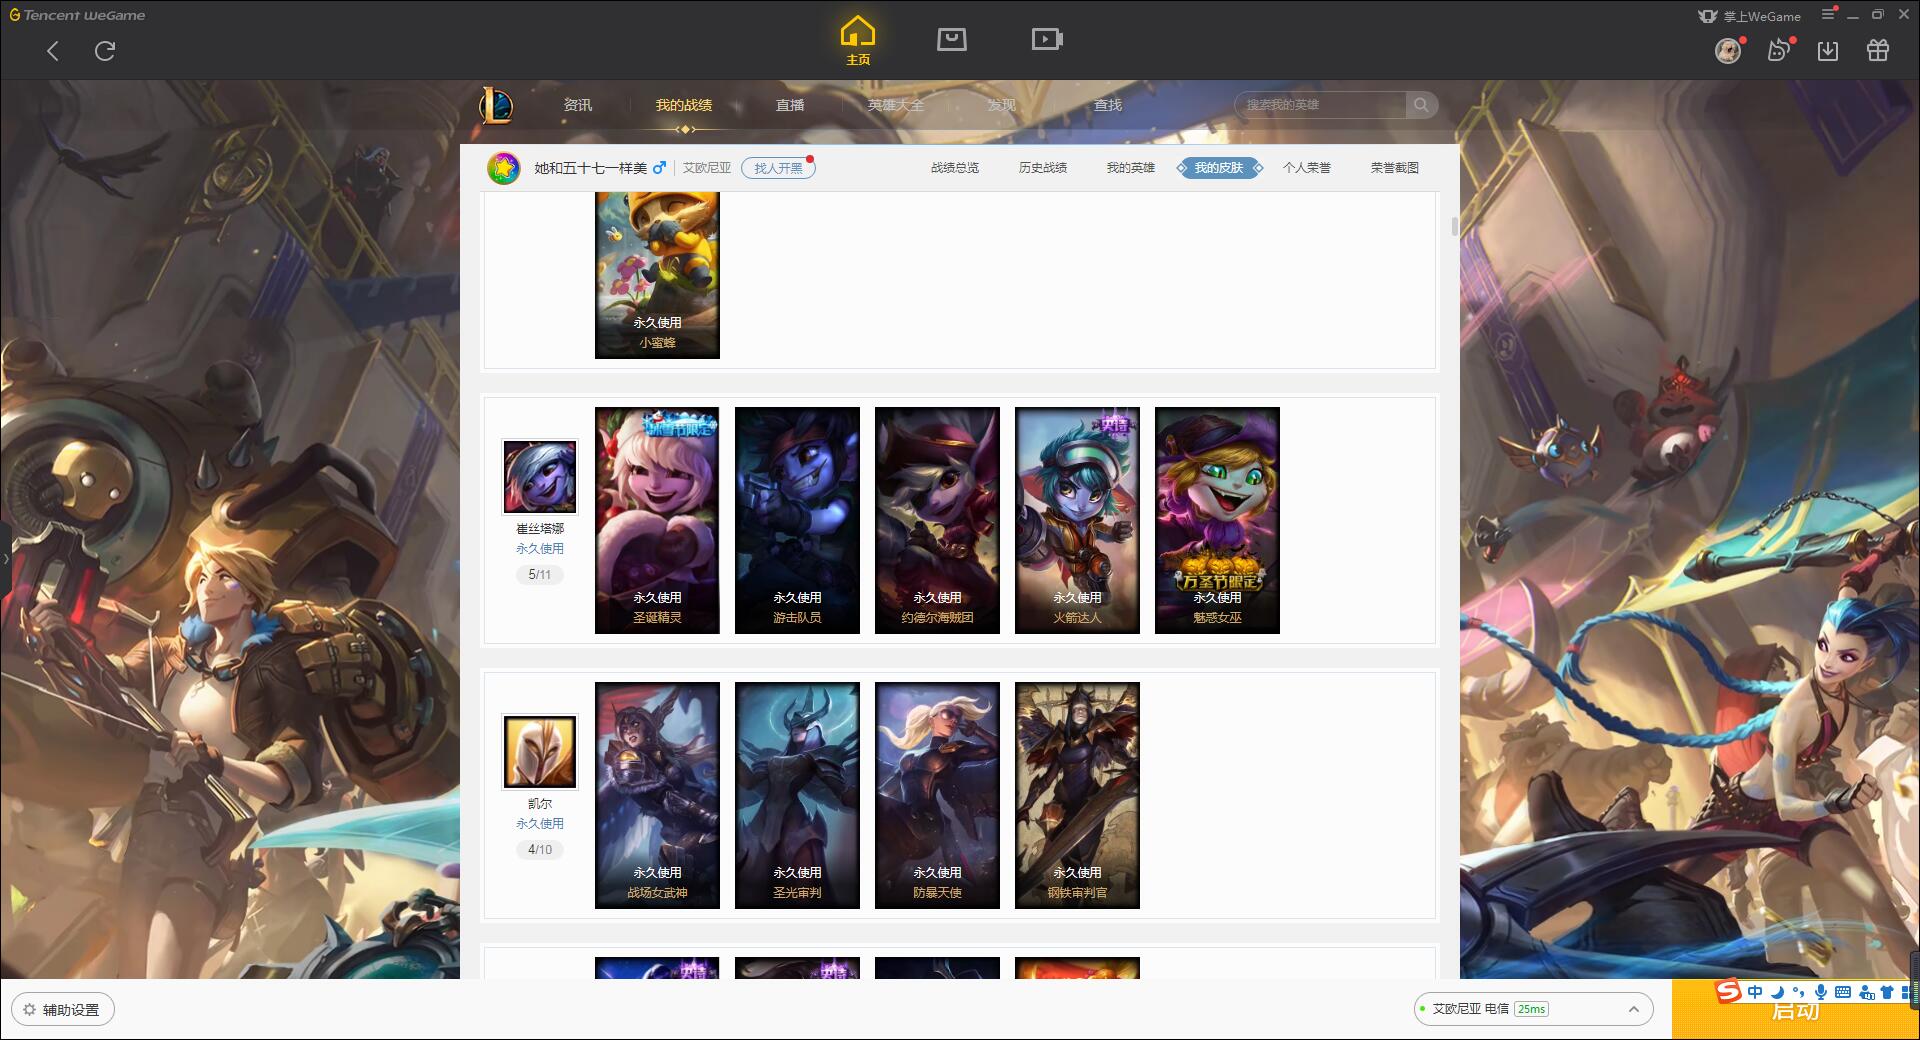
Task: Click the summoner name 她和五十七一样美
Action: click(590, 168)
